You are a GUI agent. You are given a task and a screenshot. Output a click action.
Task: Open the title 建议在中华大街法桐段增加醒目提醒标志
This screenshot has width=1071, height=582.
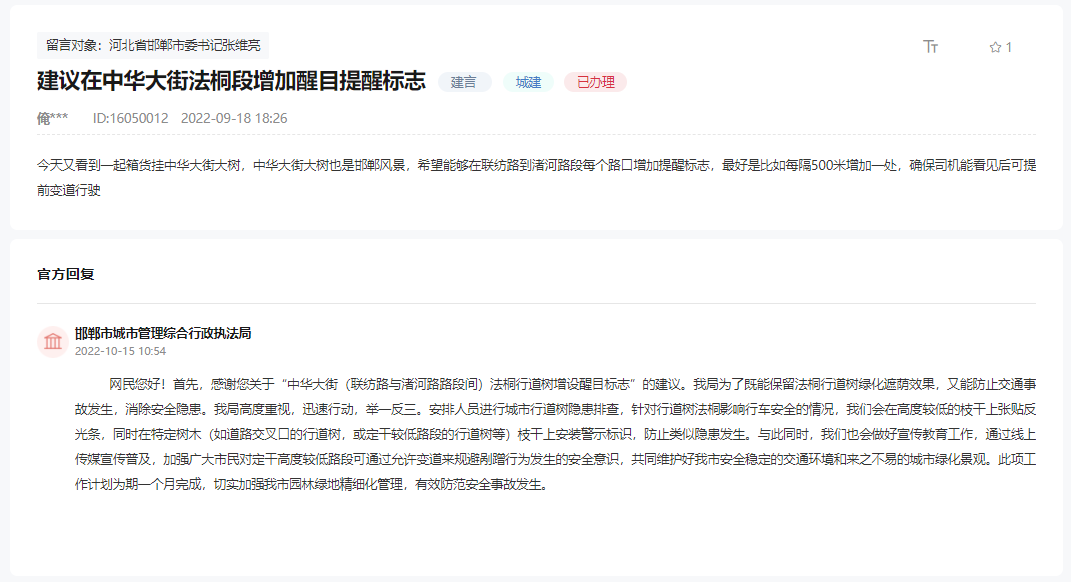pyautogui.click(x=231, y=81)
